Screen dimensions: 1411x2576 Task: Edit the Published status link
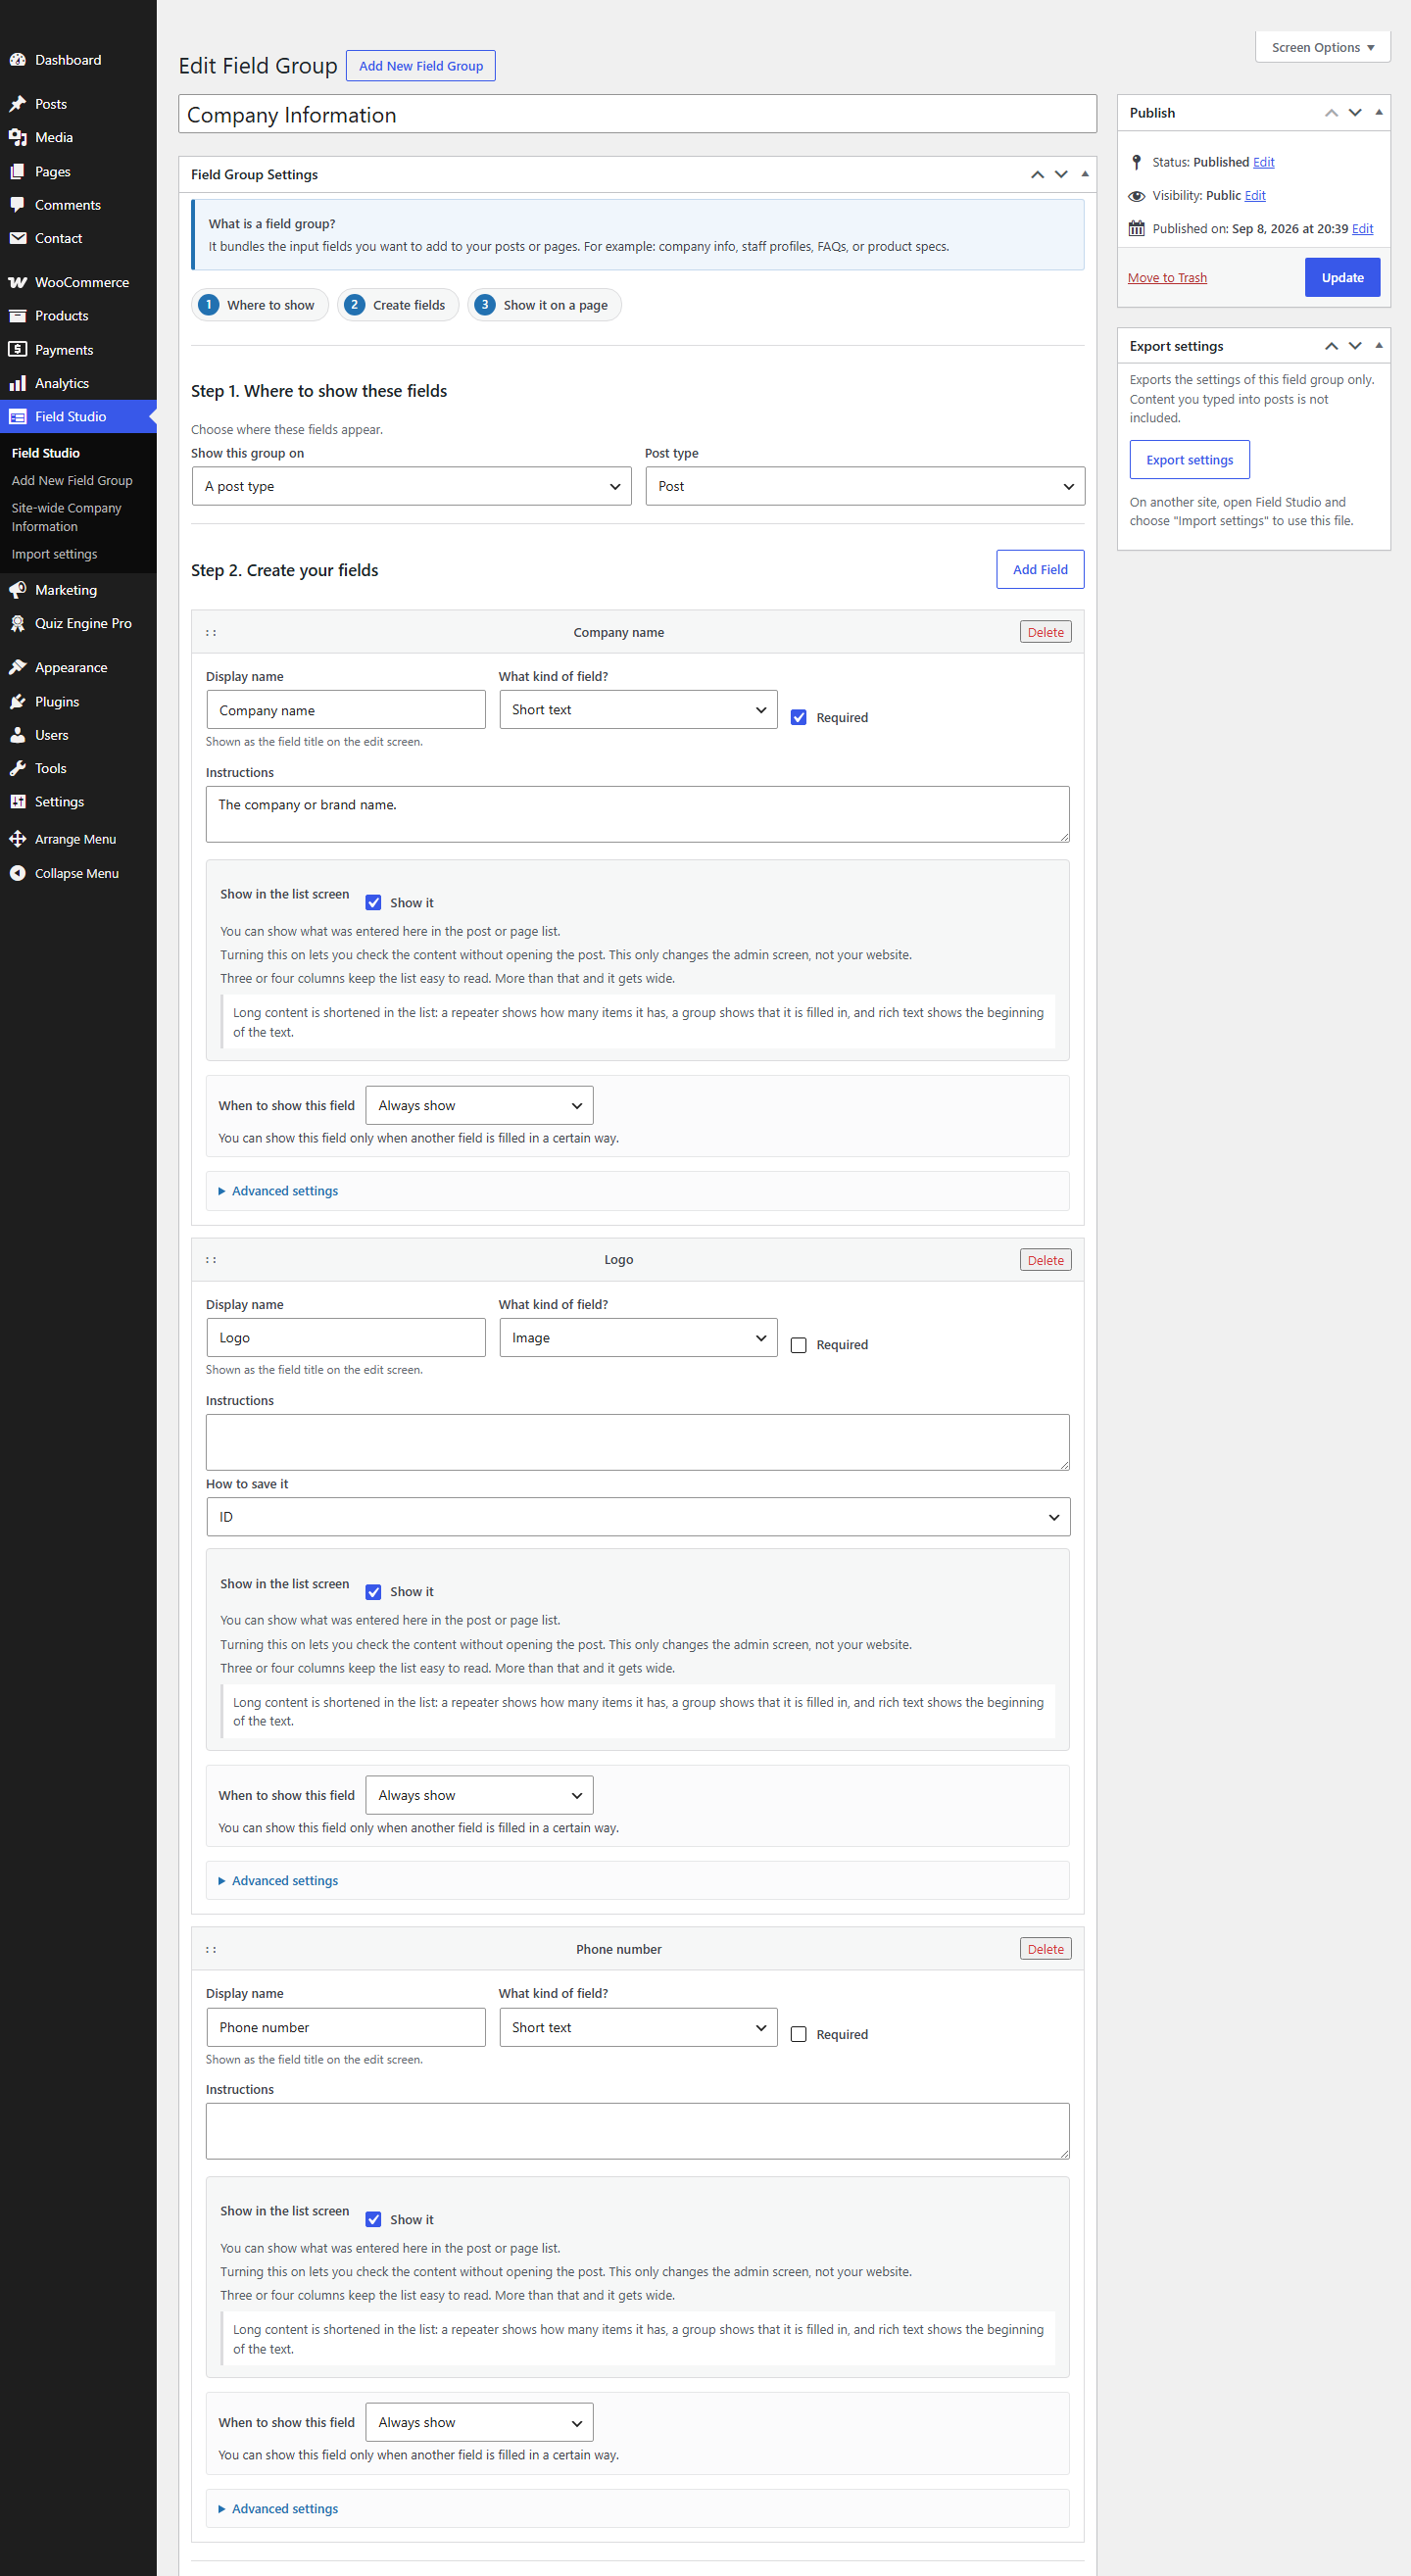1263,162
